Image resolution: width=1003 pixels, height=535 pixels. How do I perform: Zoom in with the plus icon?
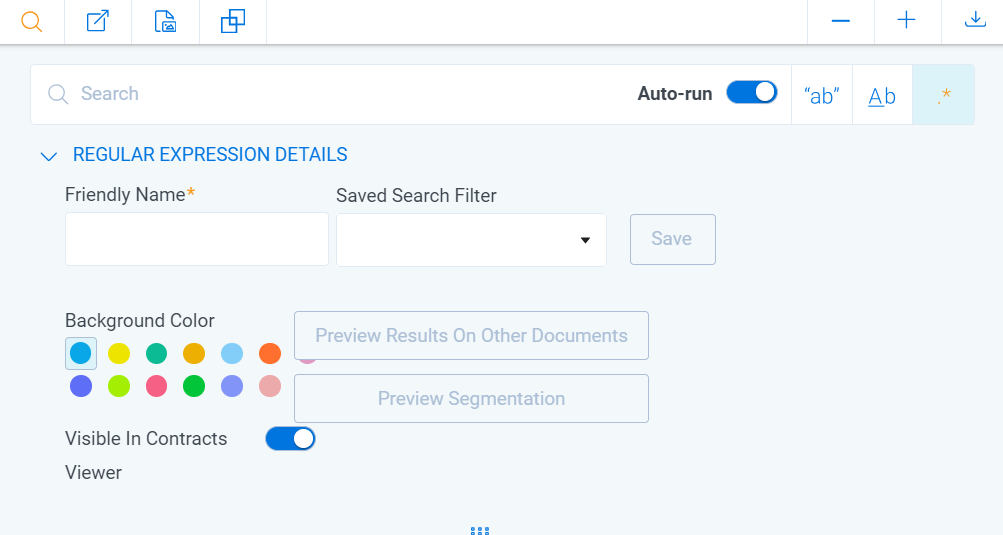click(x=906, y=20)
